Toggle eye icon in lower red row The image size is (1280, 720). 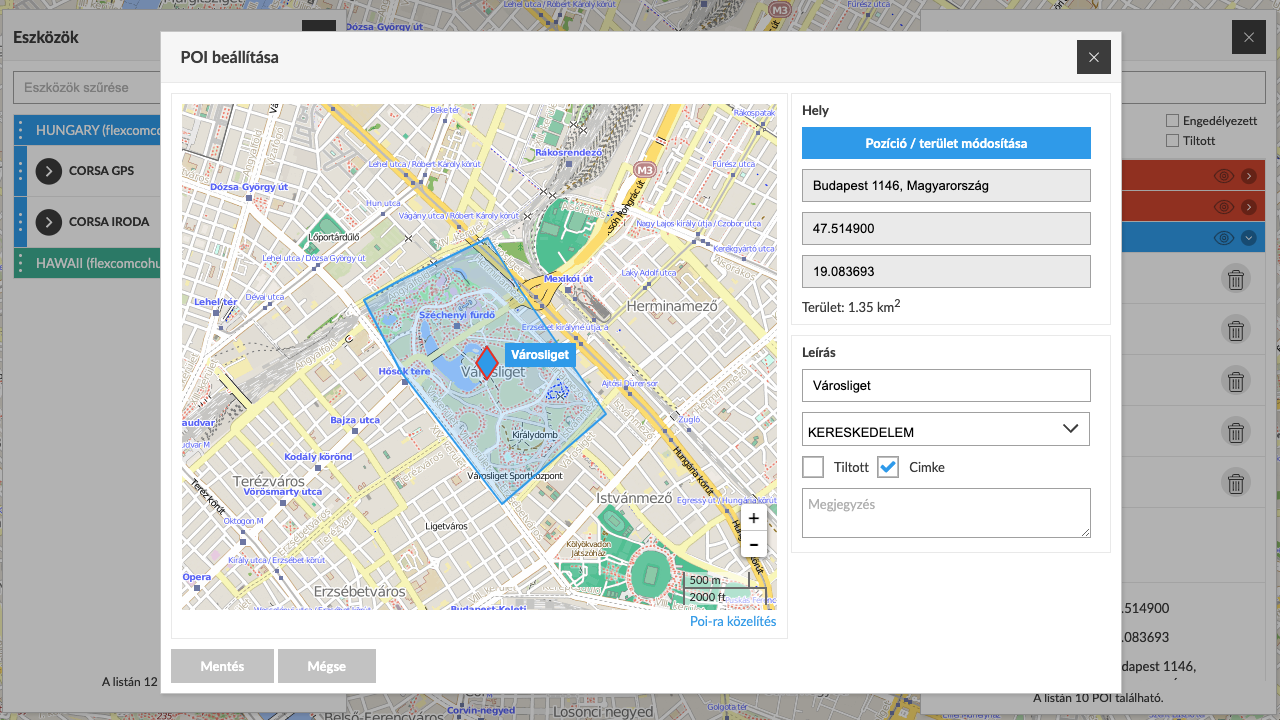pyautogui.click(x=1224, y=207)
